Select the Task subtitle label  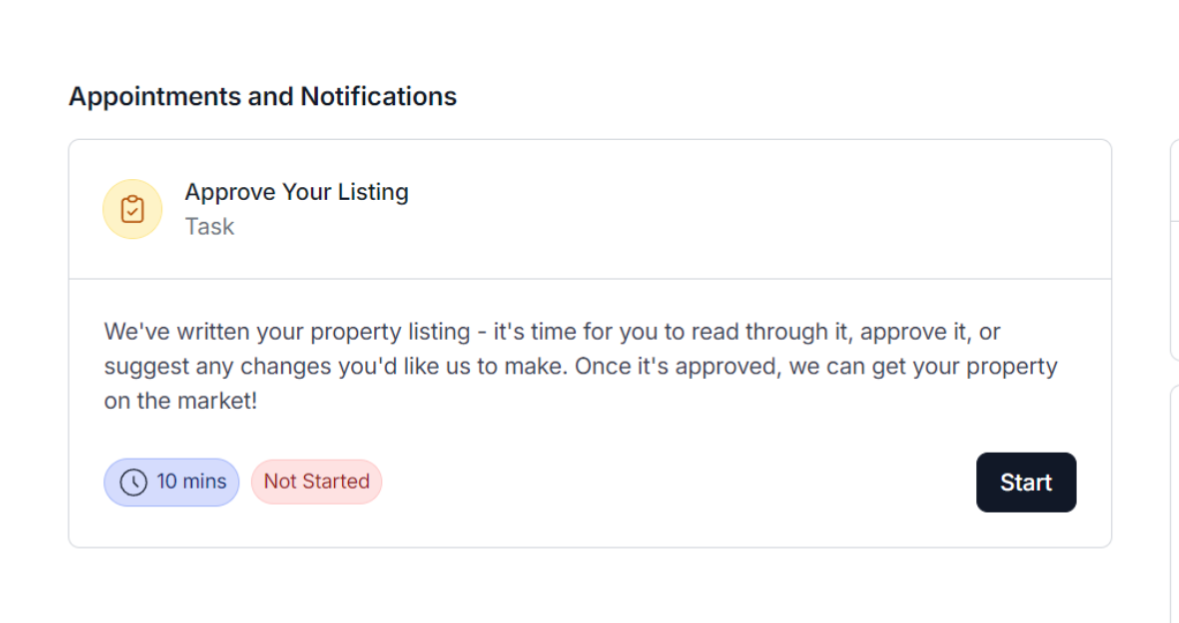[x=210, y=227]
